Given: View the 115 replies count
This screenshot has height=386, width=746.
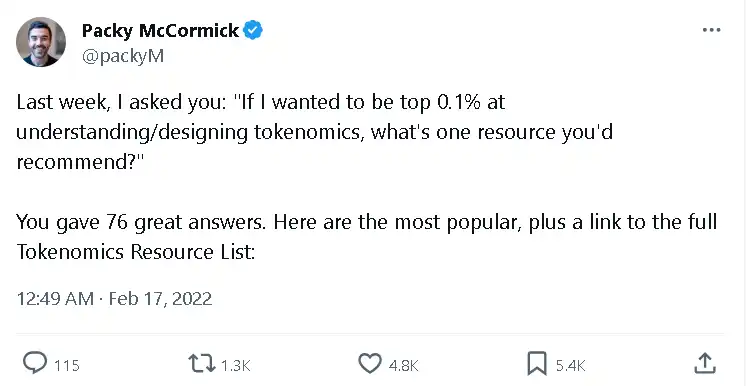Looking at the screenshot, I should [x=66, y=366].
